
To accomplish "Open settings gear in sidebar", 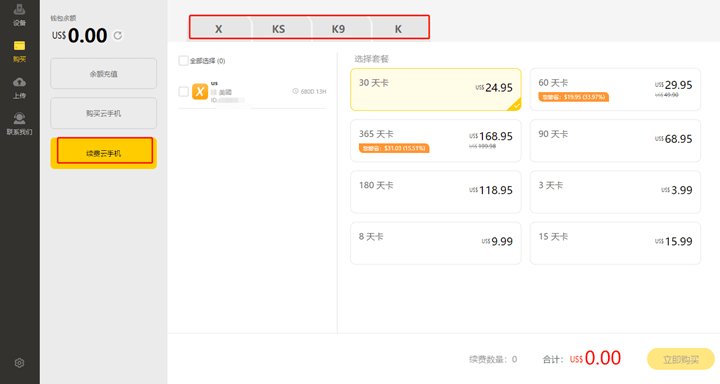I will [x=19, y=363].
